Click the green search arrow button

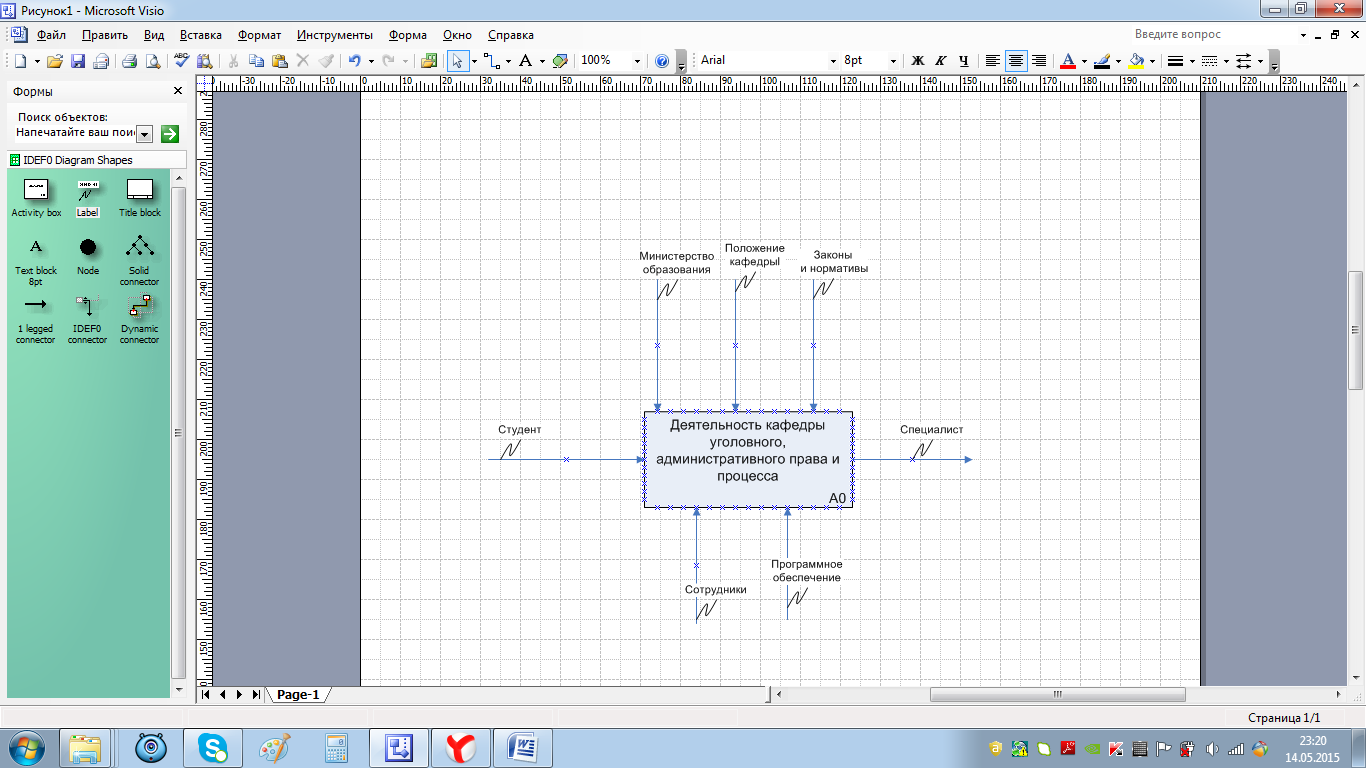click(x=170, y=133)
